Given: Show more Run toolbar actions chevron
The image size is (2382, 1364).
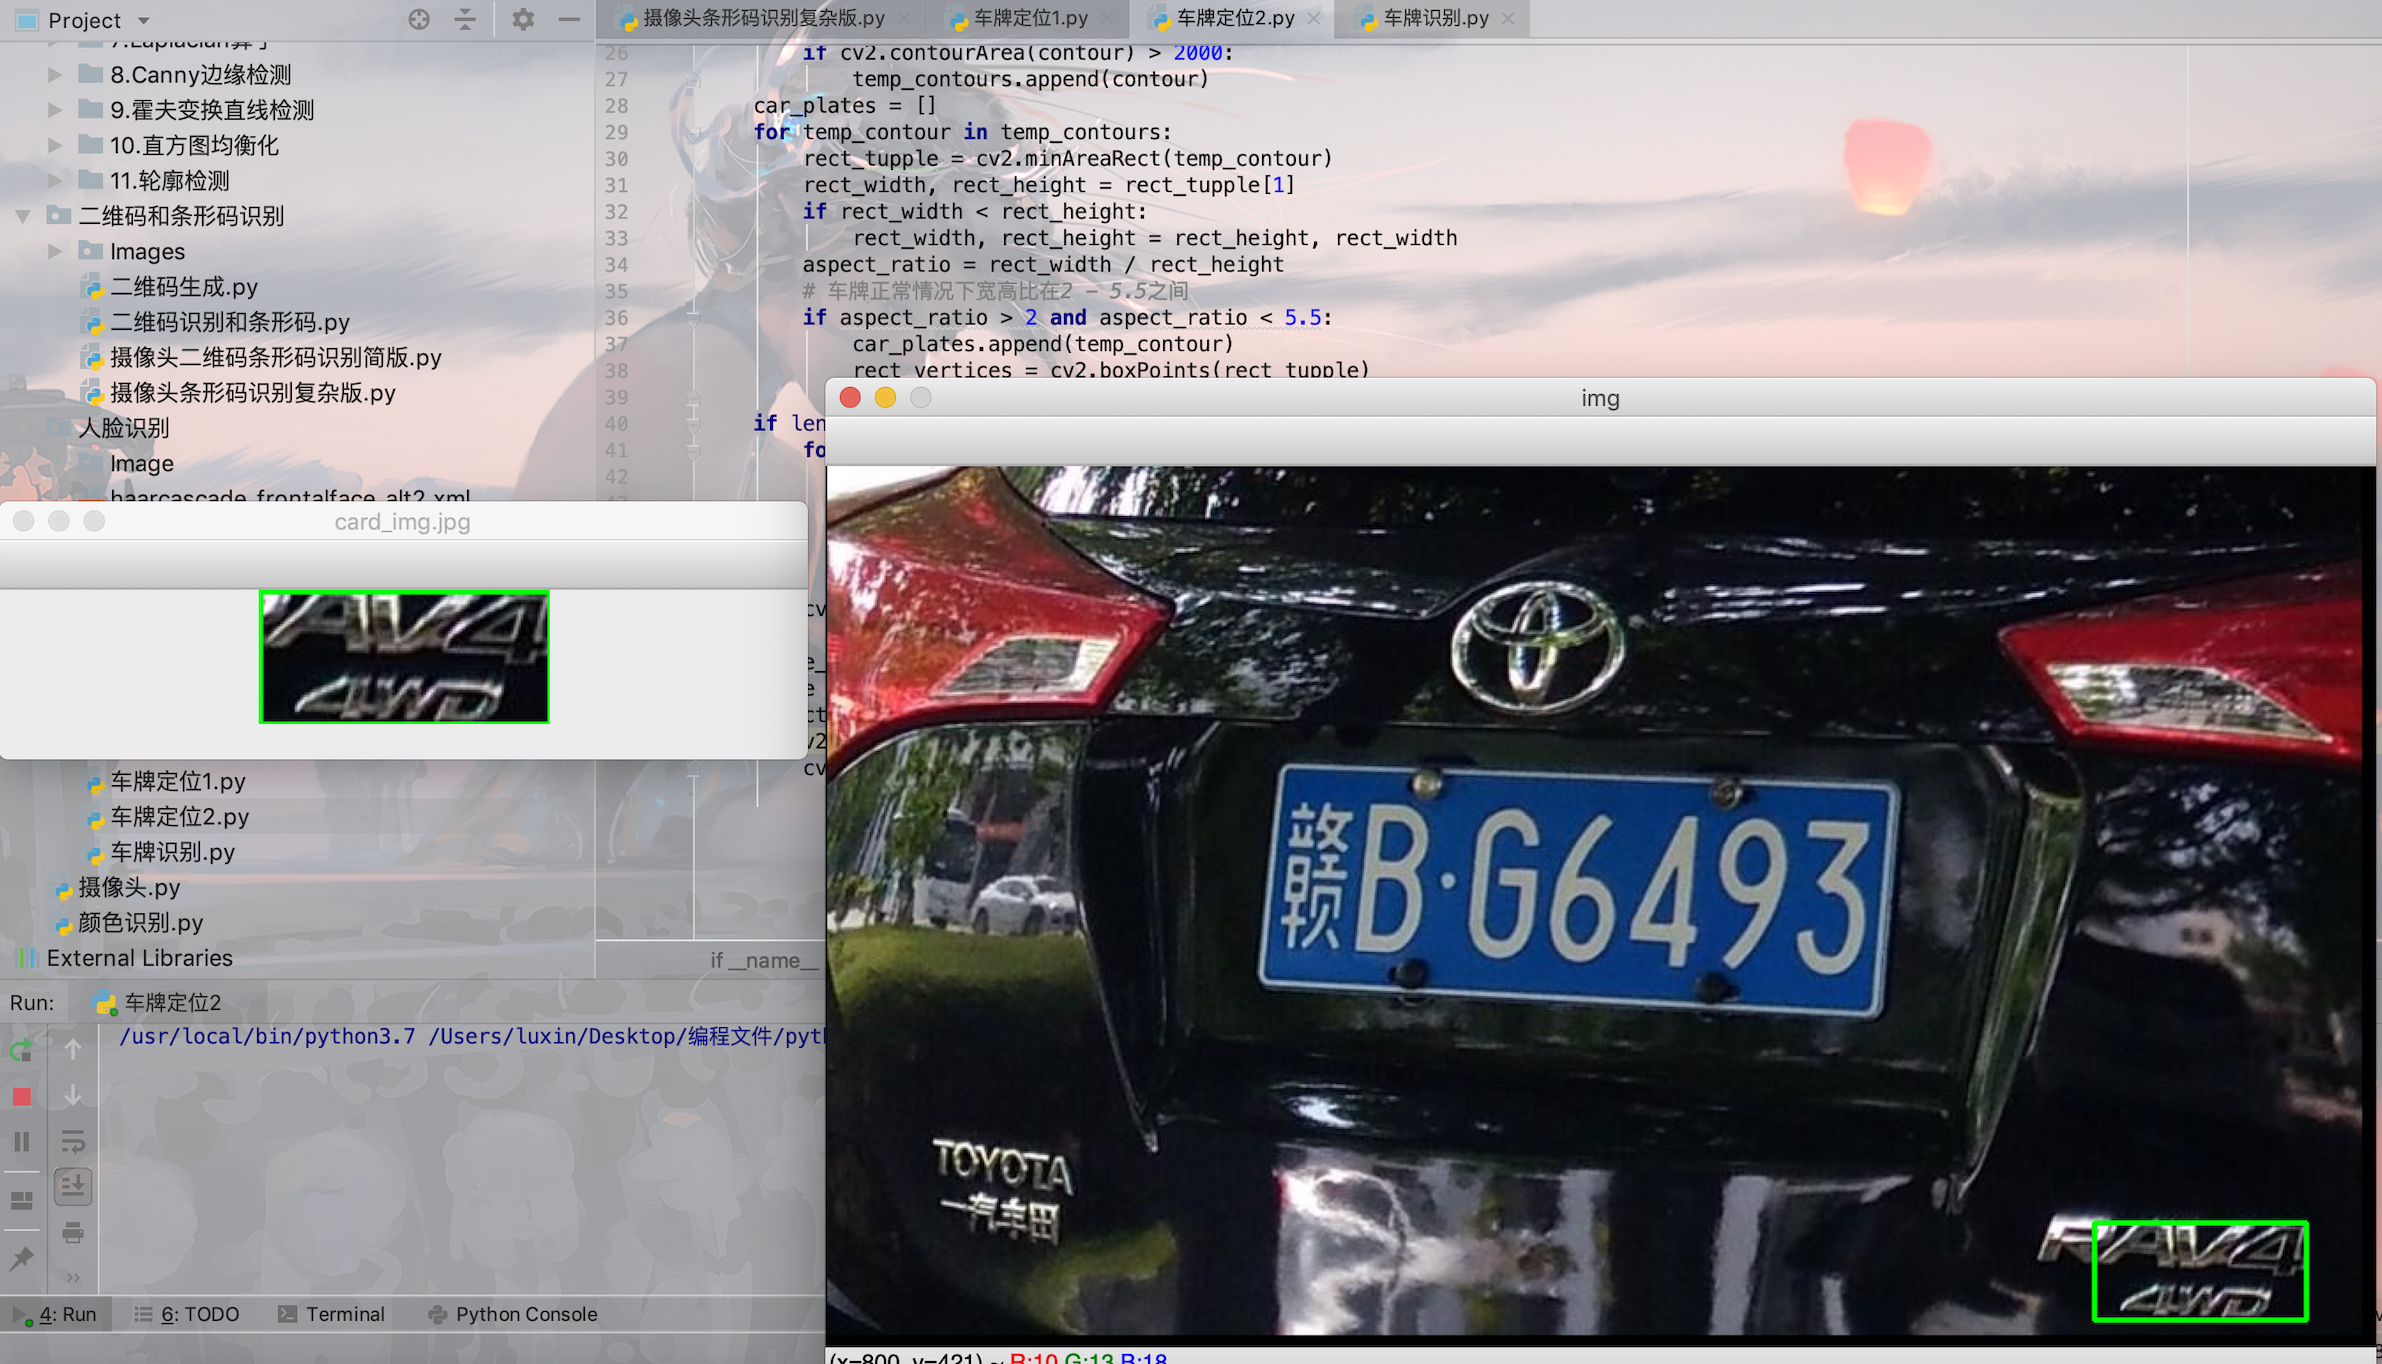Looking at the screenshot, I should coord(73,1277).
